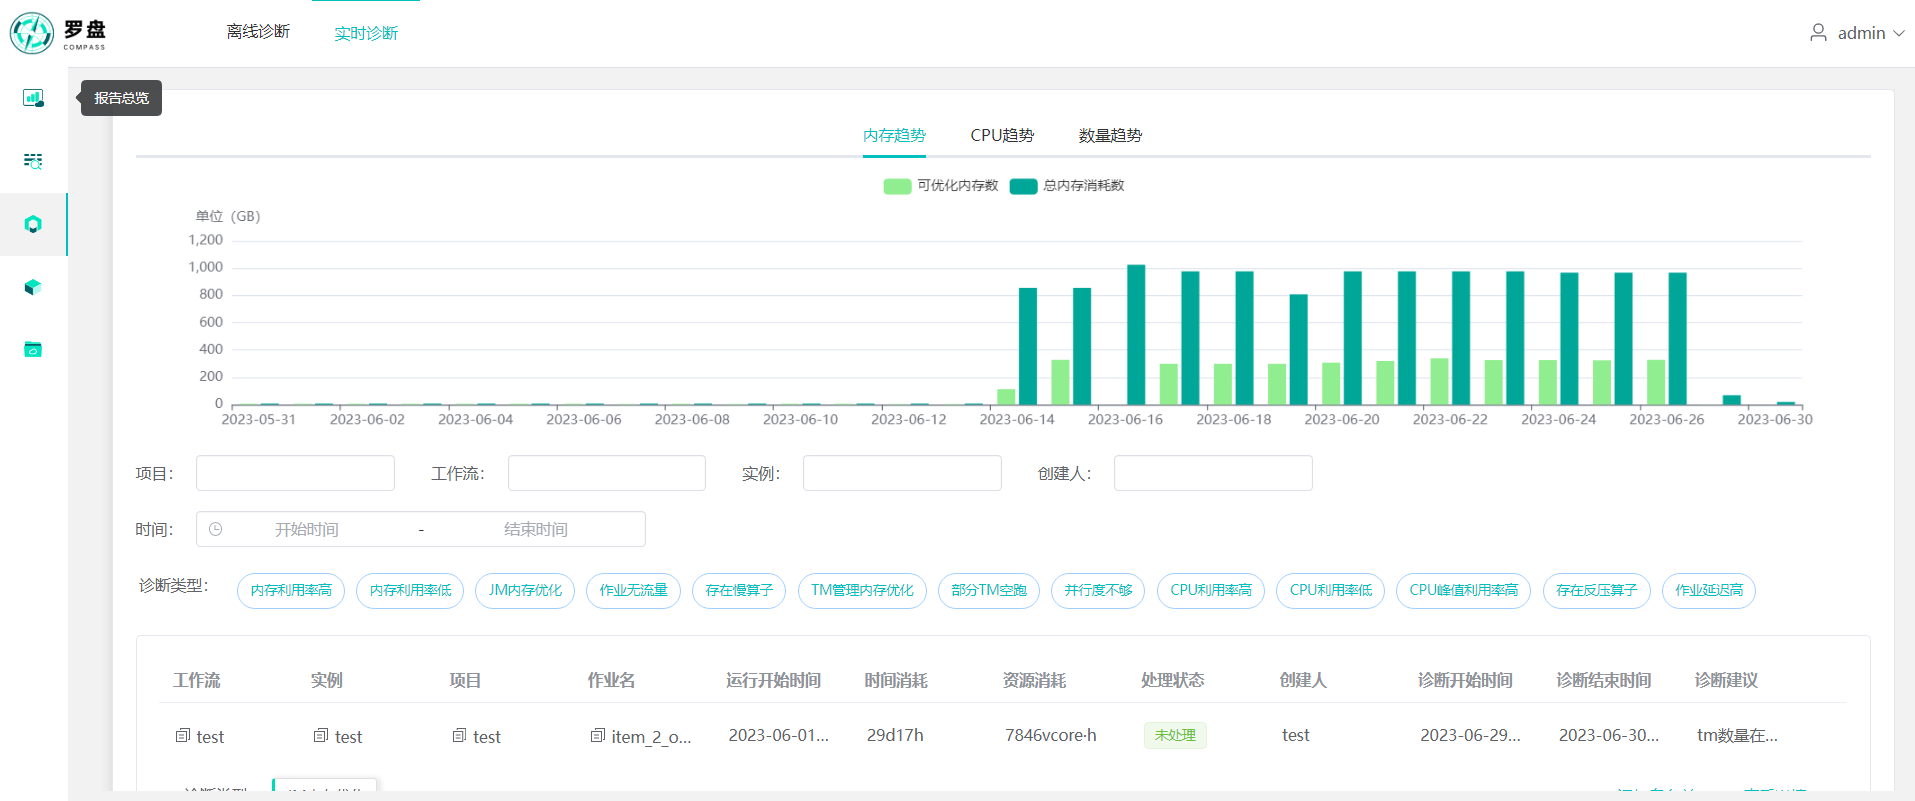Click the creator cell test
The height and width of the screenshot is (801, 1915).
pyautogui.click(x=1295, y=735)
